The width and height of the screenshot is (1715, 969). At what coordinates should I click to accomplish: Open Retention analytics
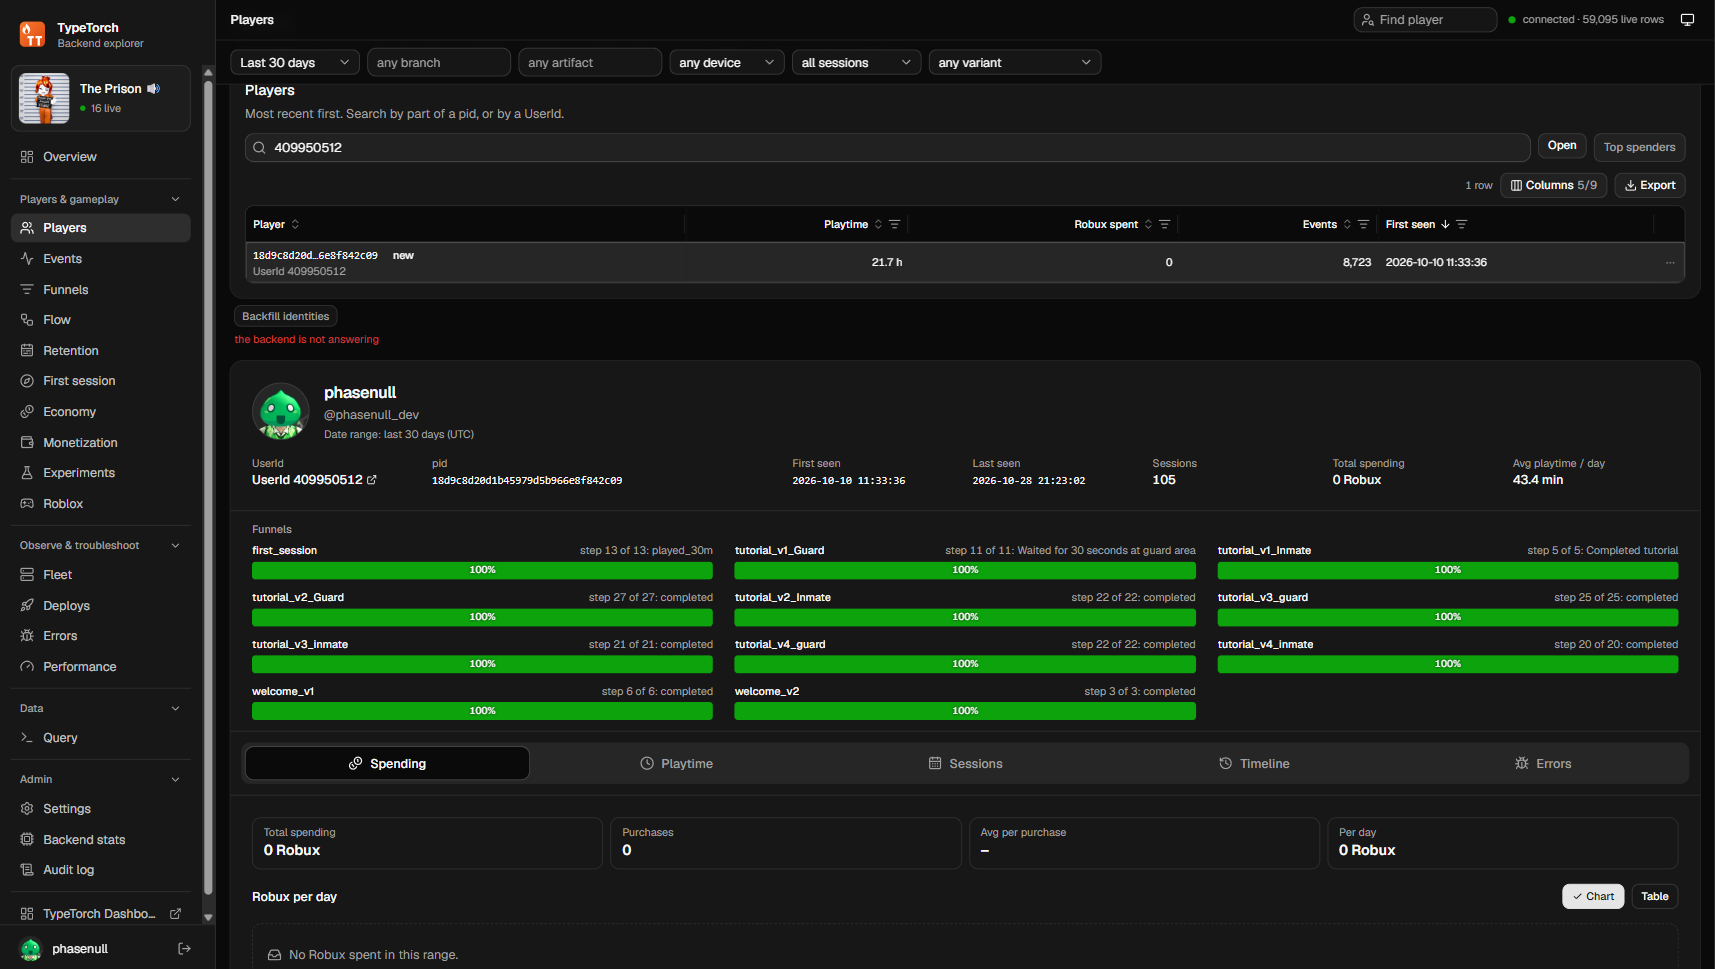tap(100, 351)
